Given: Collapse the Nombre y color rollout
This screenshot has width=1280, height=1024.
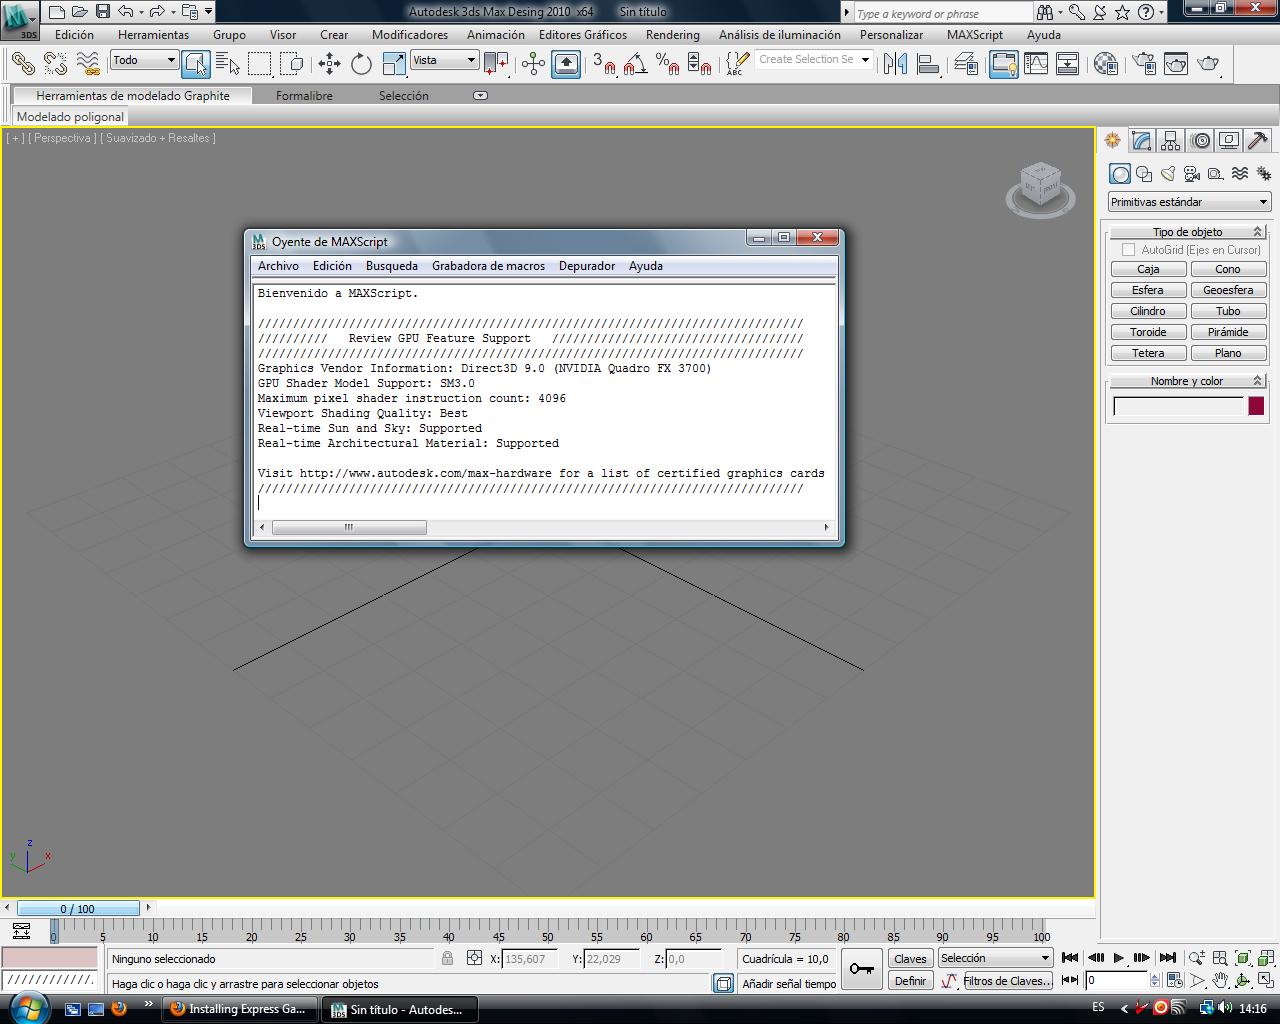Looking at the screenshot, I should point(1188,381).
